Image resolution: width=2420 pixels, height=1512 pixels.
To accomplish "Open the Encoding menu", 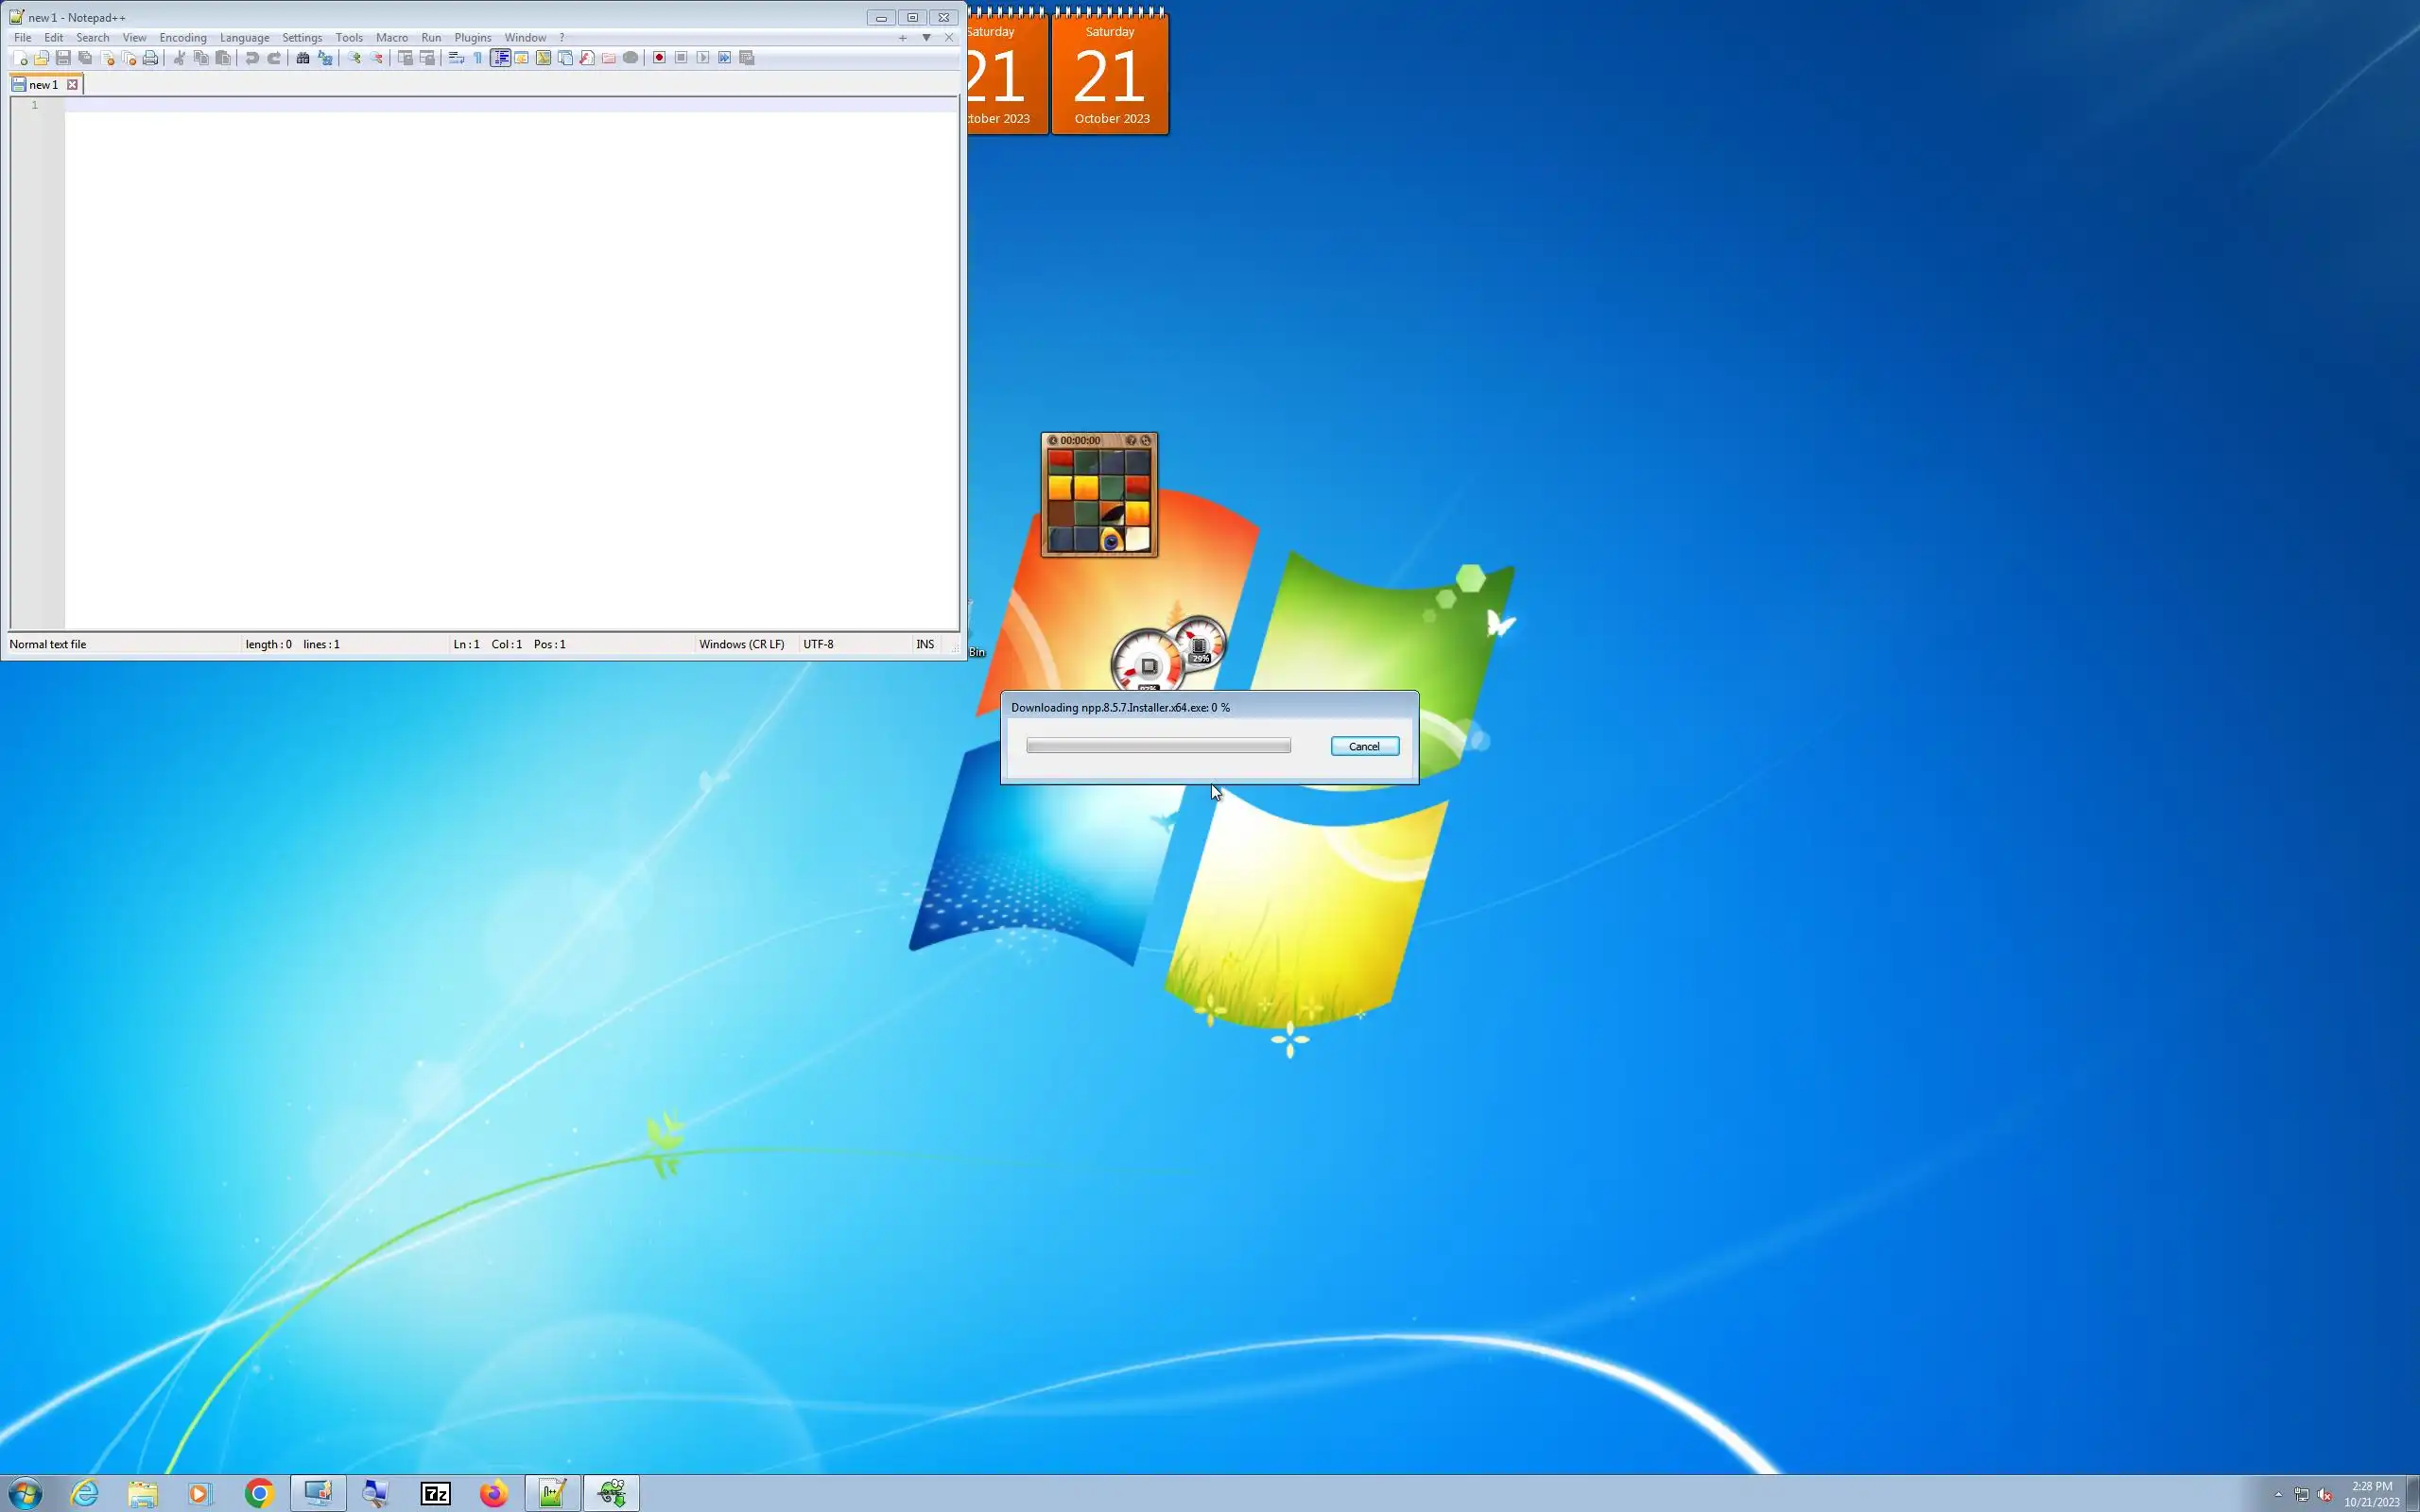I will (183, 38).
